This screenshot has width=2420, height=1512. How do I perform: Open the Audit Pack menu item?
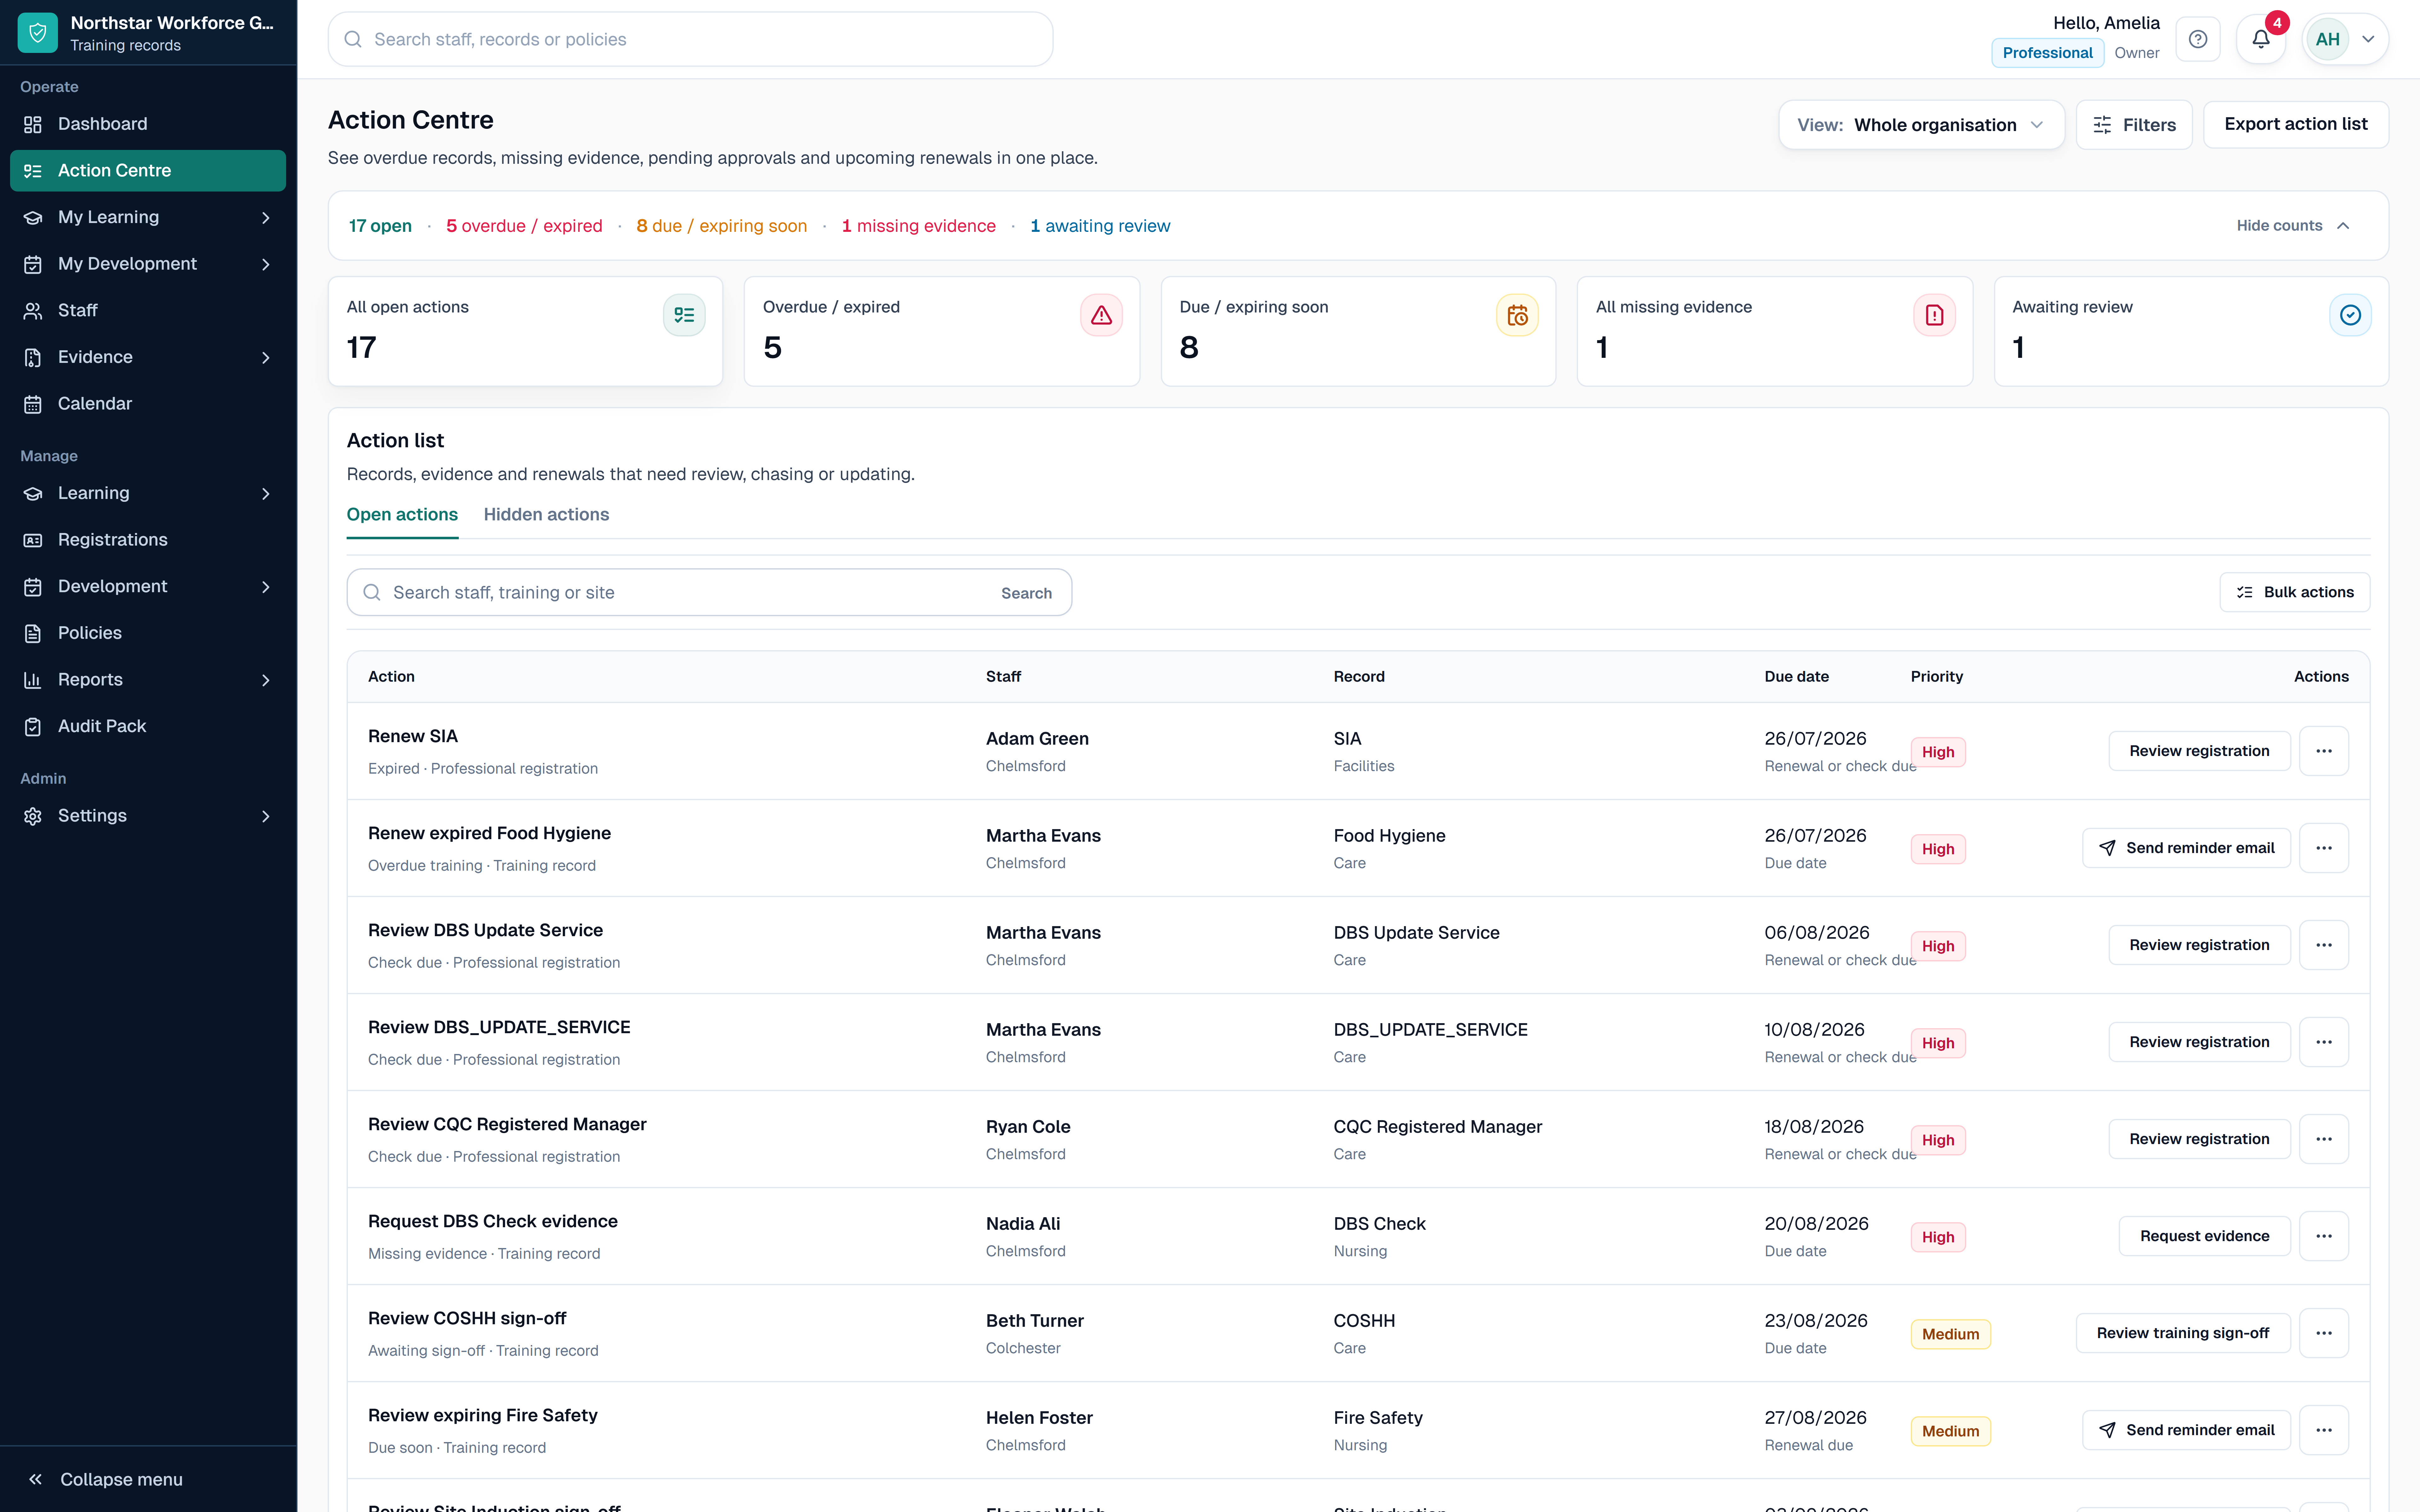[x=148, y=727]
